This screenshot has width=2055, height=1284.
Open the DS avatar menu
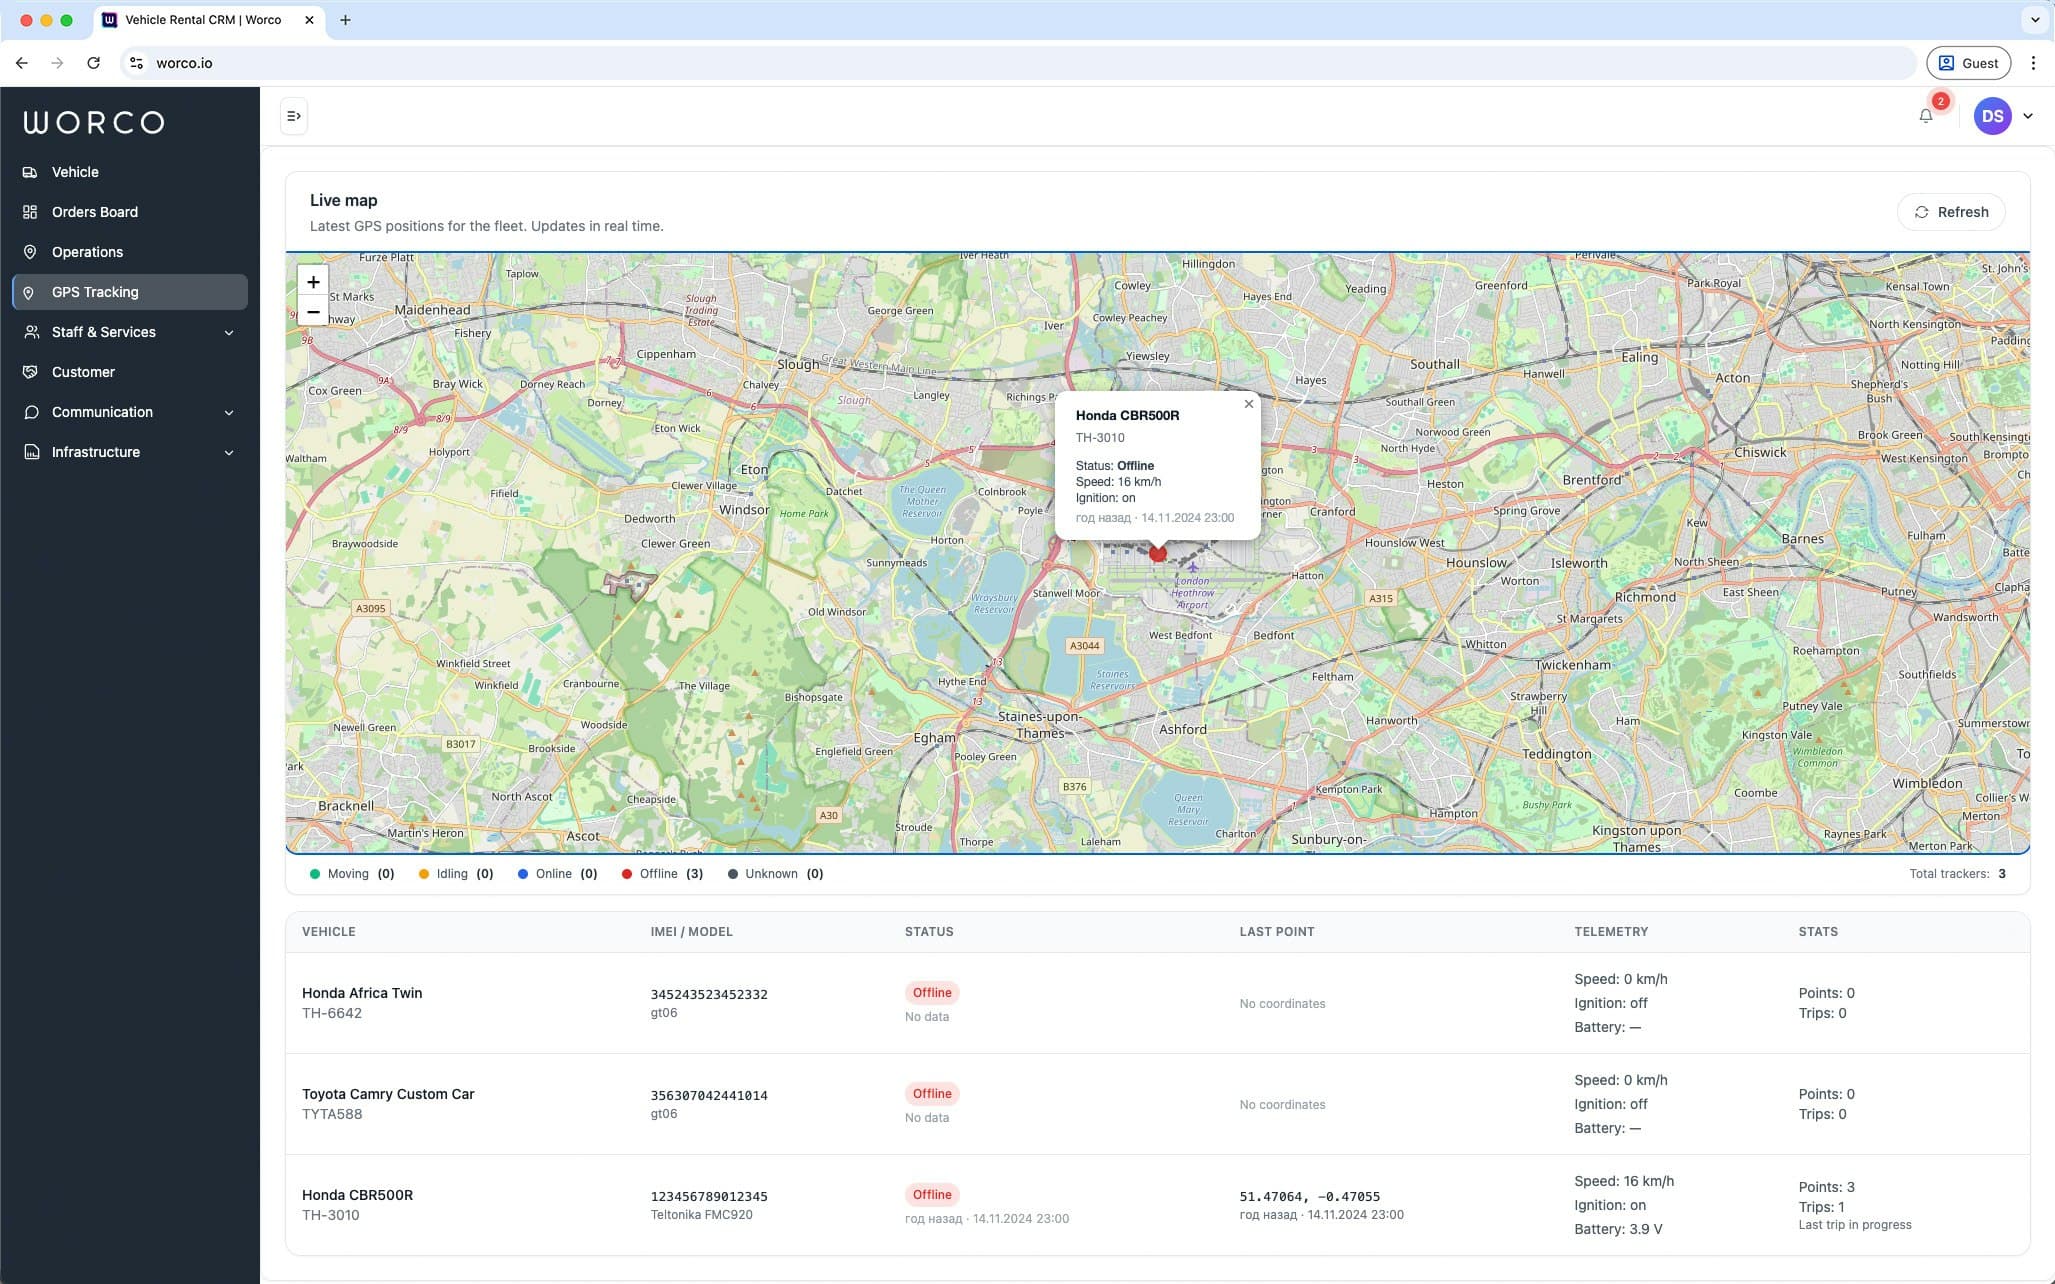click(x=1992, y=116)
